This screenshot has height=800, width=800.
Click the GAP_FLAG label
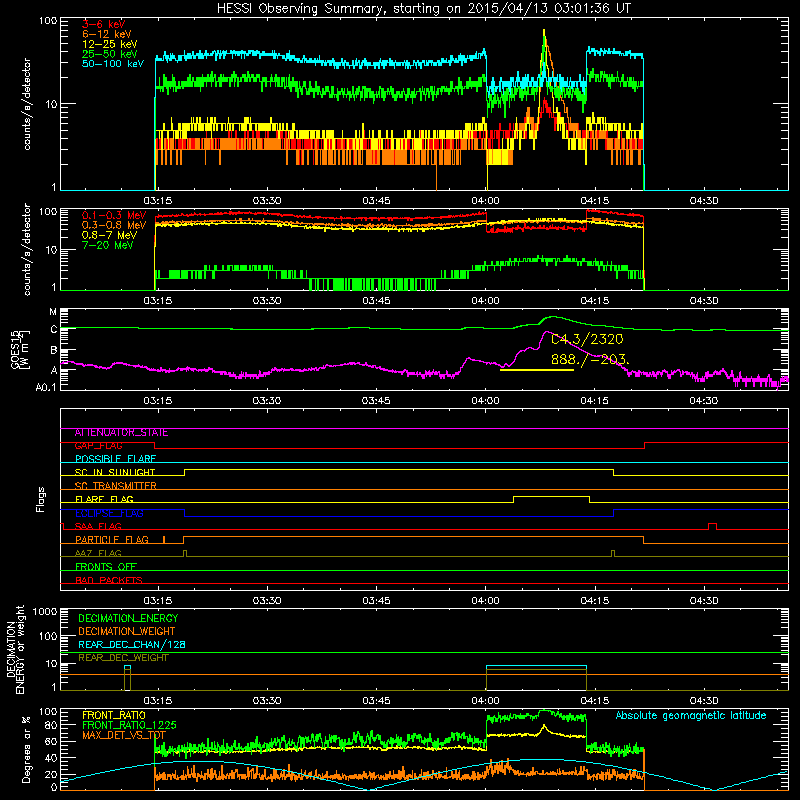[x=98, y=446]
